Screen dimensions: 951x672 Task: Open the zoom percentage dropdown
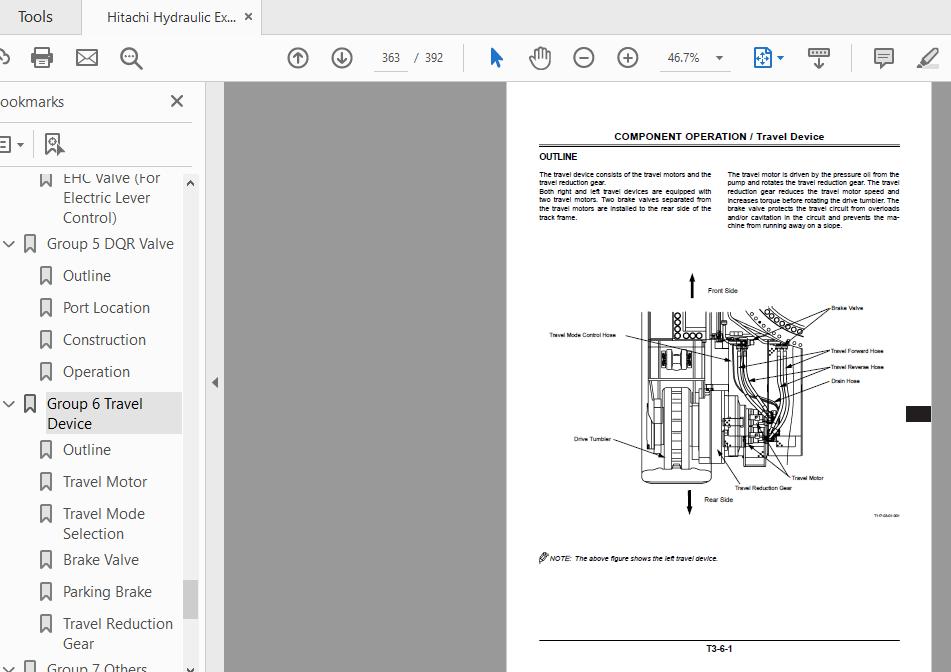(x=718, y=58)
